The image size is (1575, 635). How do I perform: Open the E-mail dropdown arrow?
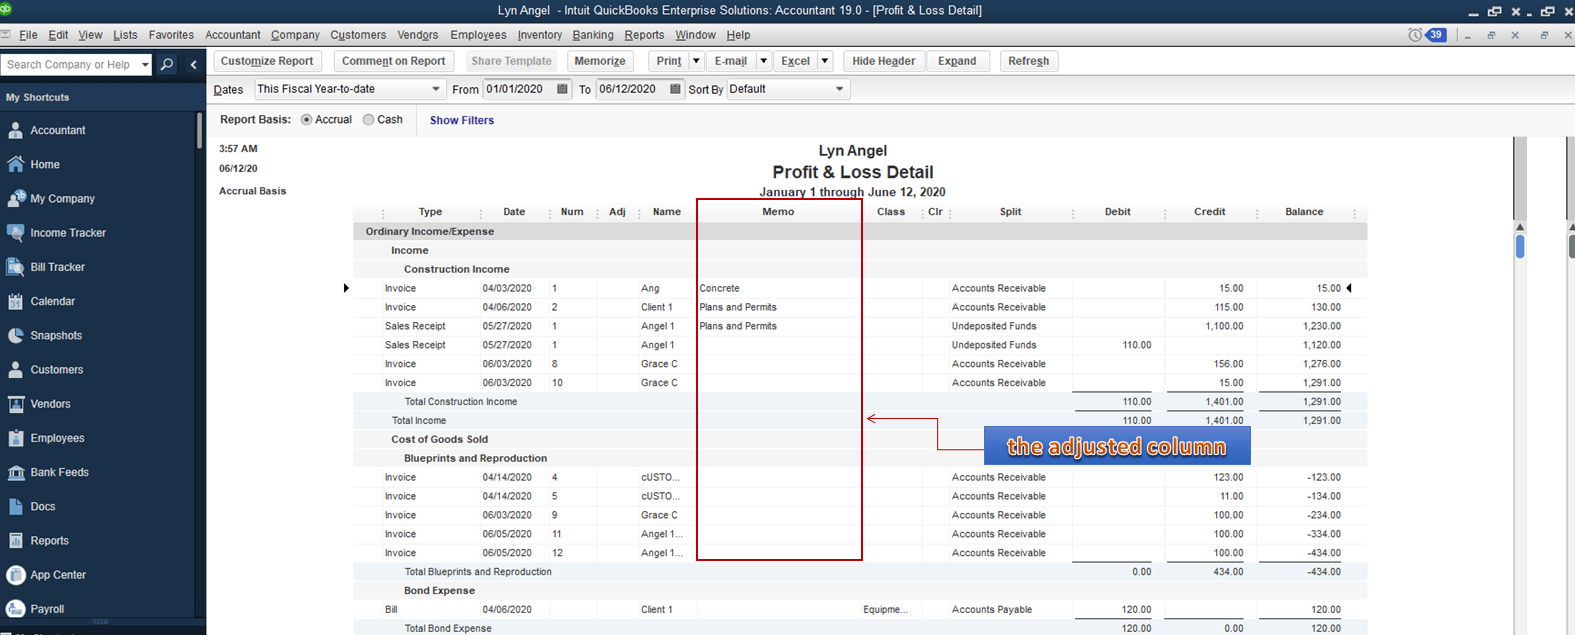point(763,61)
